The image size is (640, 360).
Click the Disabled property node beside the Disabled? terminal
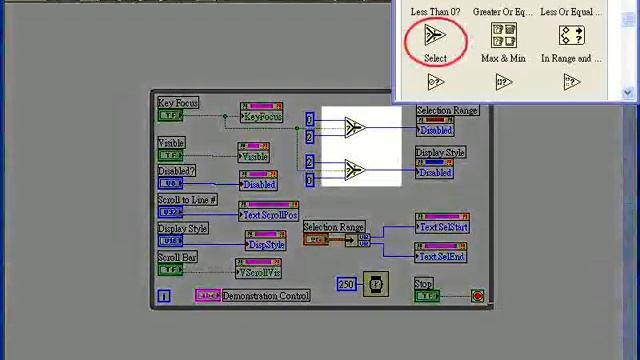pyautogui.click(x=258, y=180)
